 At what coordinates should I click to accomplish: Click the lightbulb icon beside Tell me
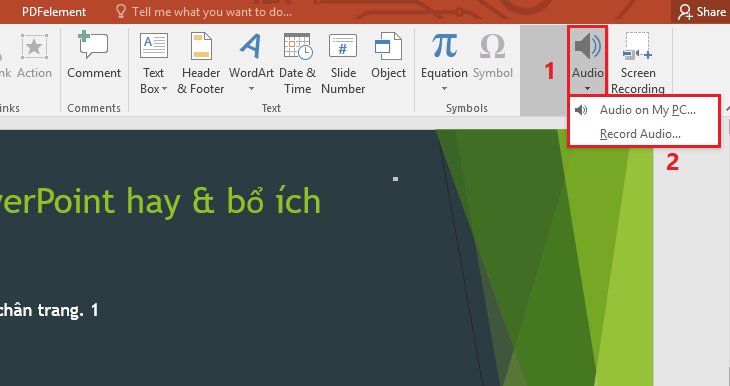(121, 11)
